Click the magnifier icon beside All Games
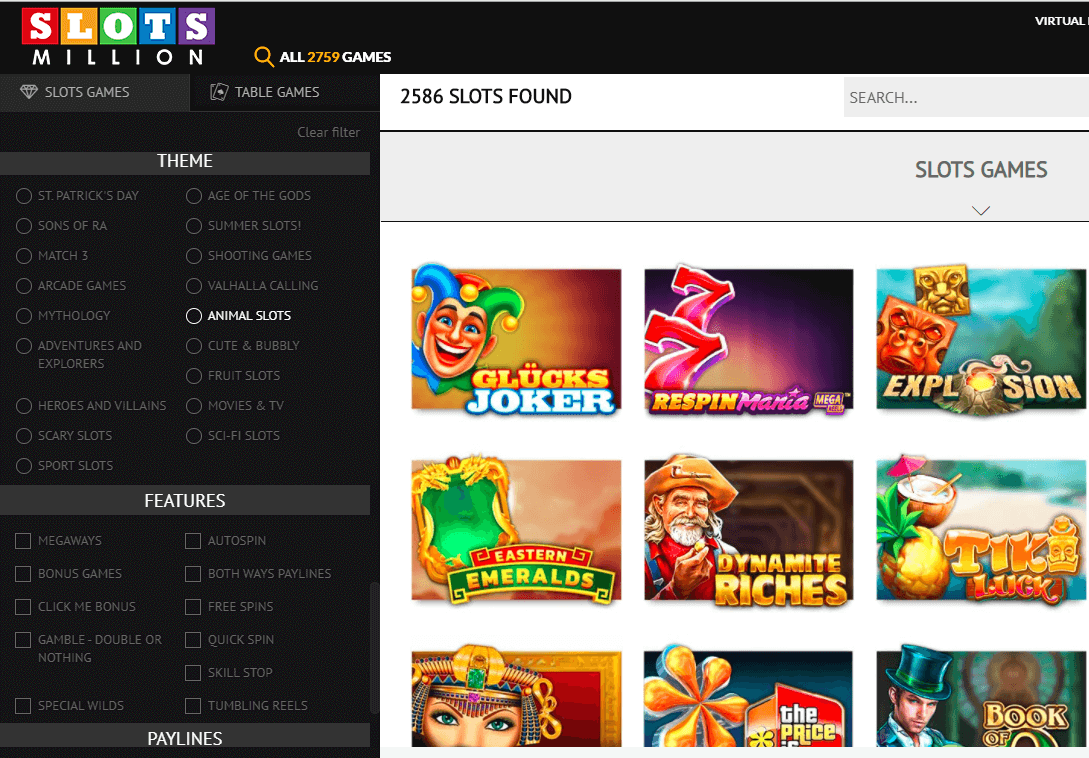The height and width of the screenshot is (758, 1089). pos(264,56)
